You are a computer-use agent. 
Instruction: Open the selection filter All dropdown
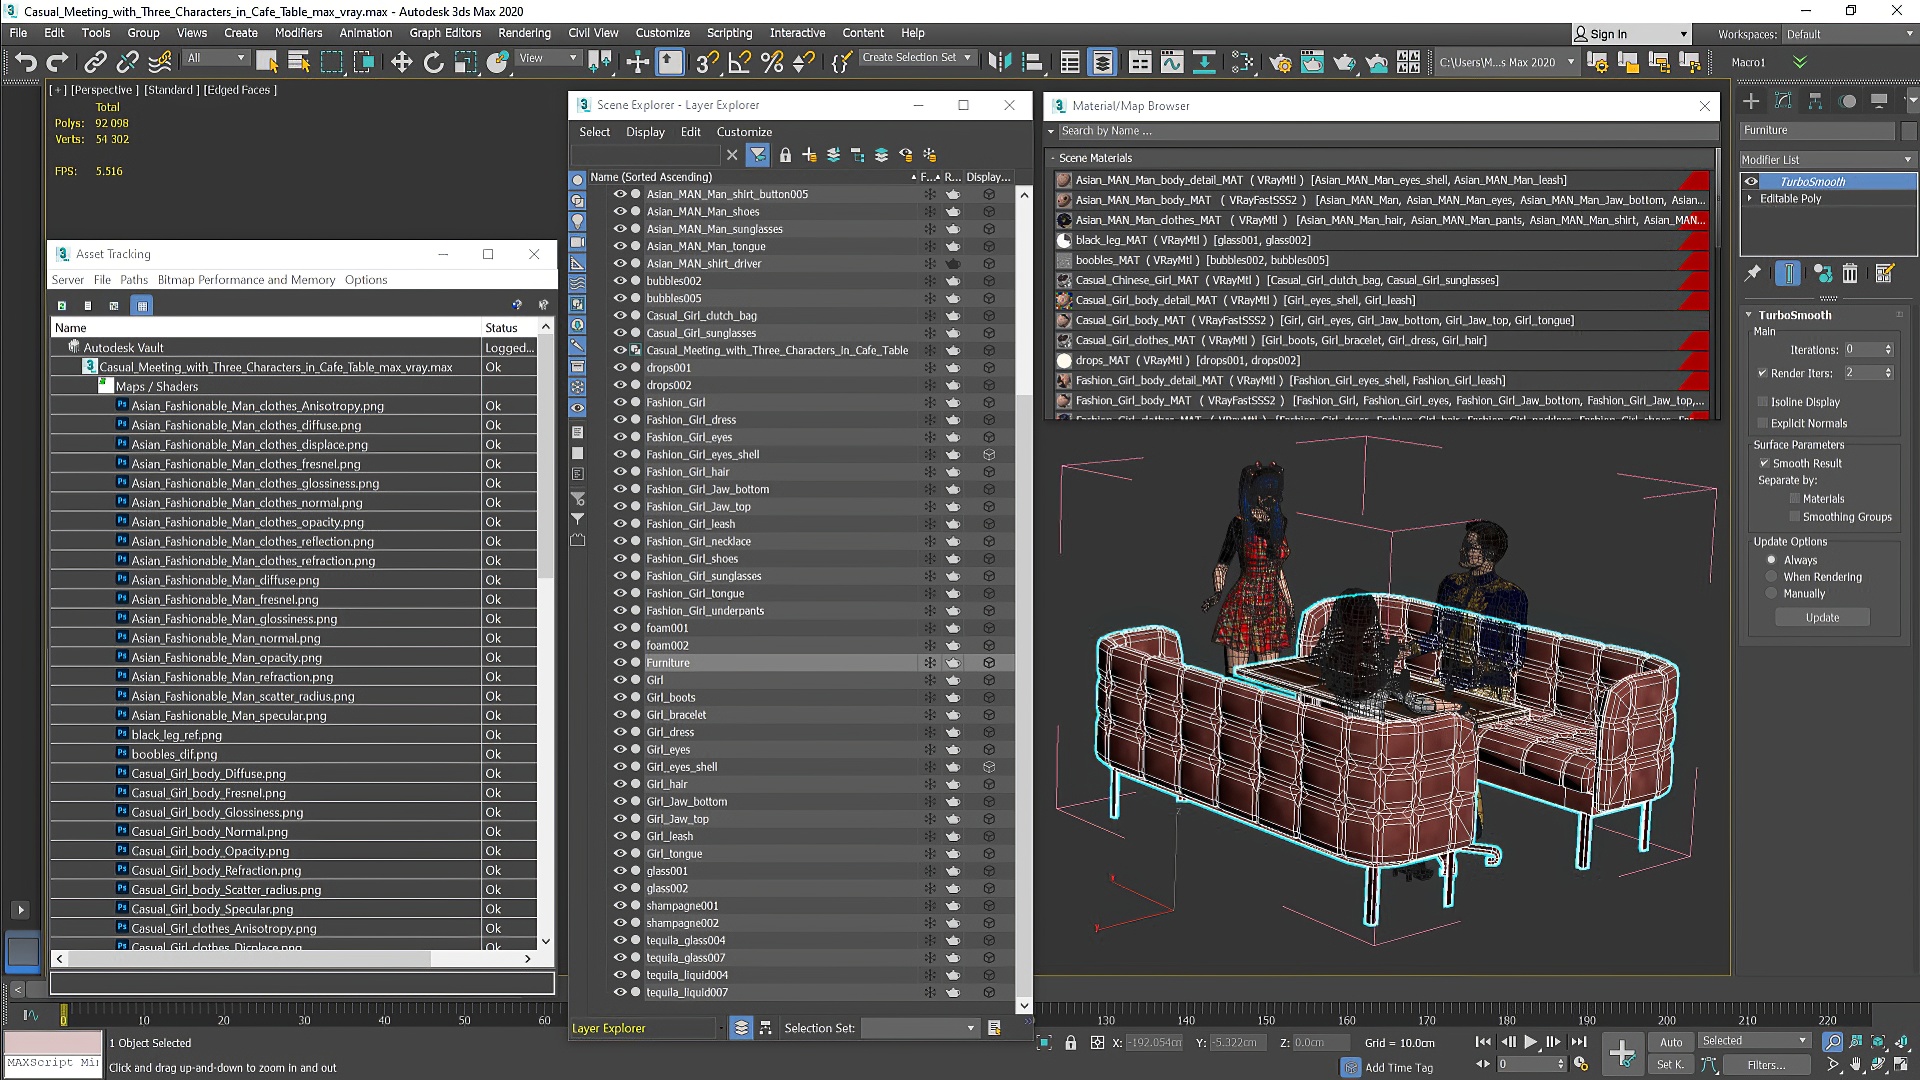[x=216, y=58]
